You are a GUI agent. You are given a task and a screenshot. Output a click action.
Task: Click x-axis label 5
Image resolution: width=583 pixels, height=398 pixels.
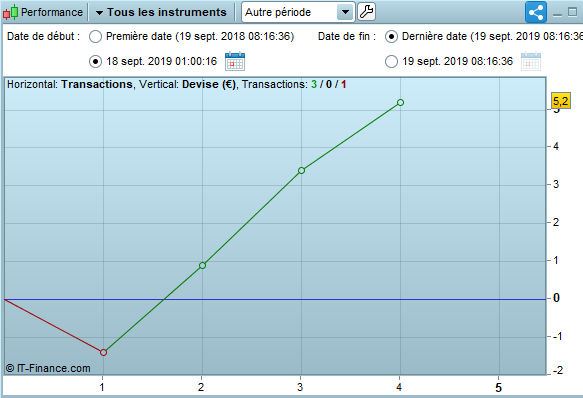point(498,388)
